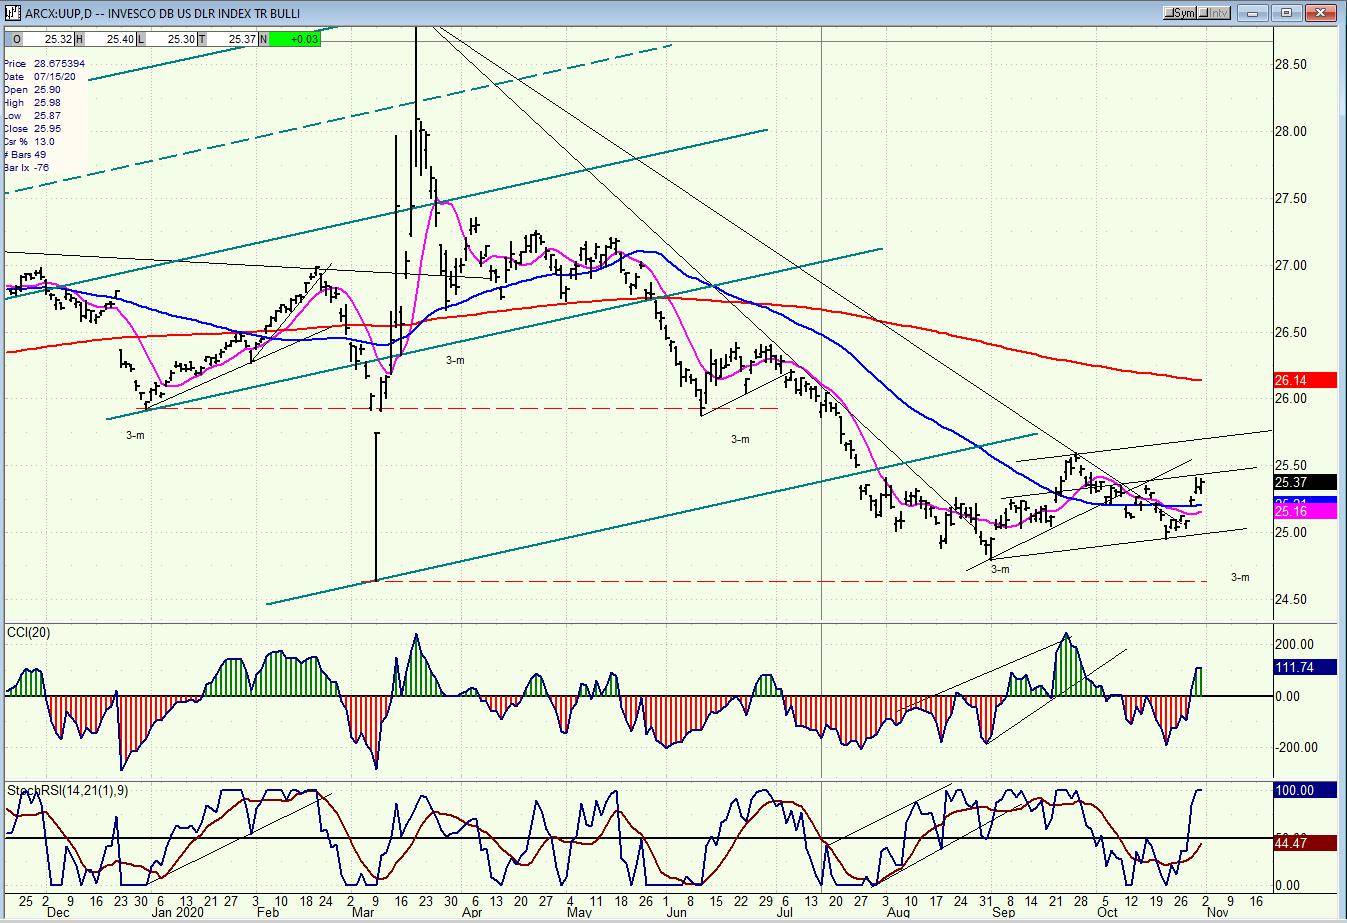Close the UUP chart window
Screen dimensions: 1347x923
(1320, 13)
